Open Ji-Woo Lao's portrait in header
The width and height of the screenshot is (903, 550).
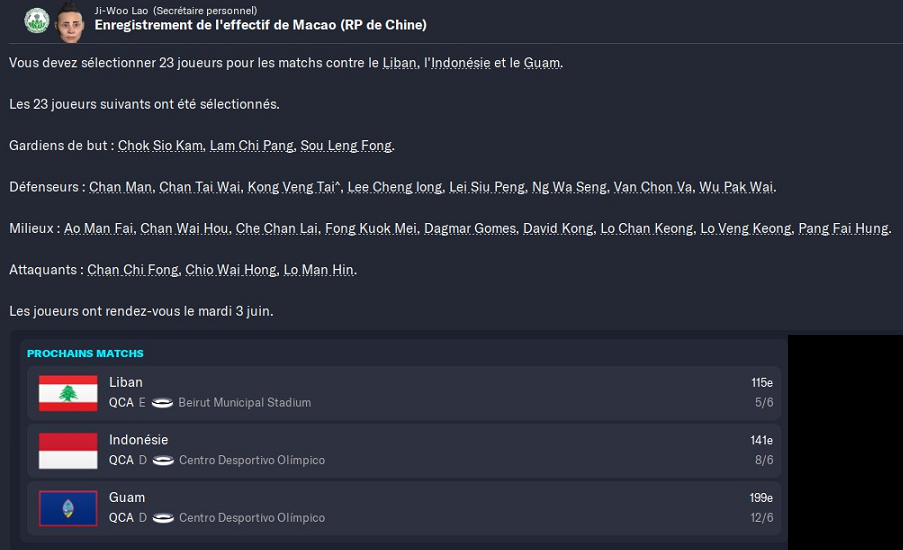coord(69,19)
